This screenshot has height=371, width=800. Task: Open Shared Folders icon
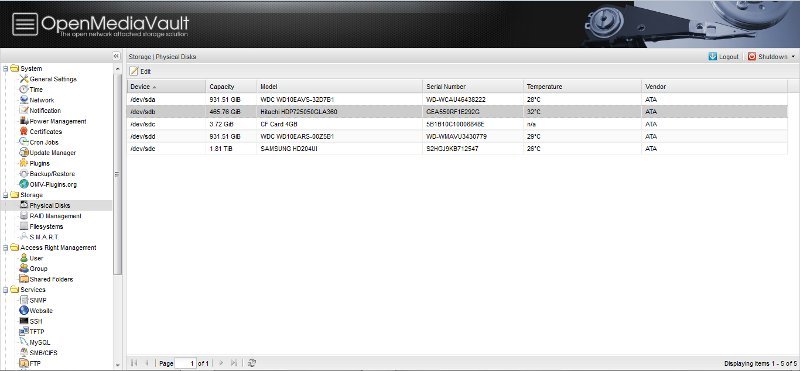(23, 279)
